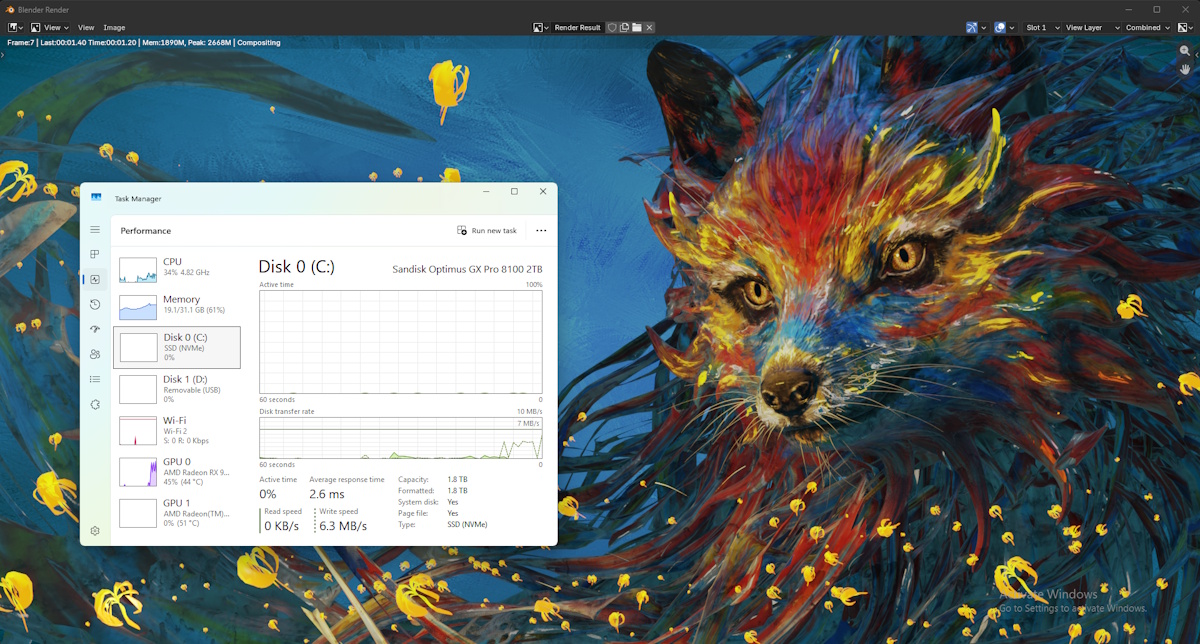Click Blender render status info line
Image resolution: width=1200 pixels, height=644 pixels.
coord(144,43)
